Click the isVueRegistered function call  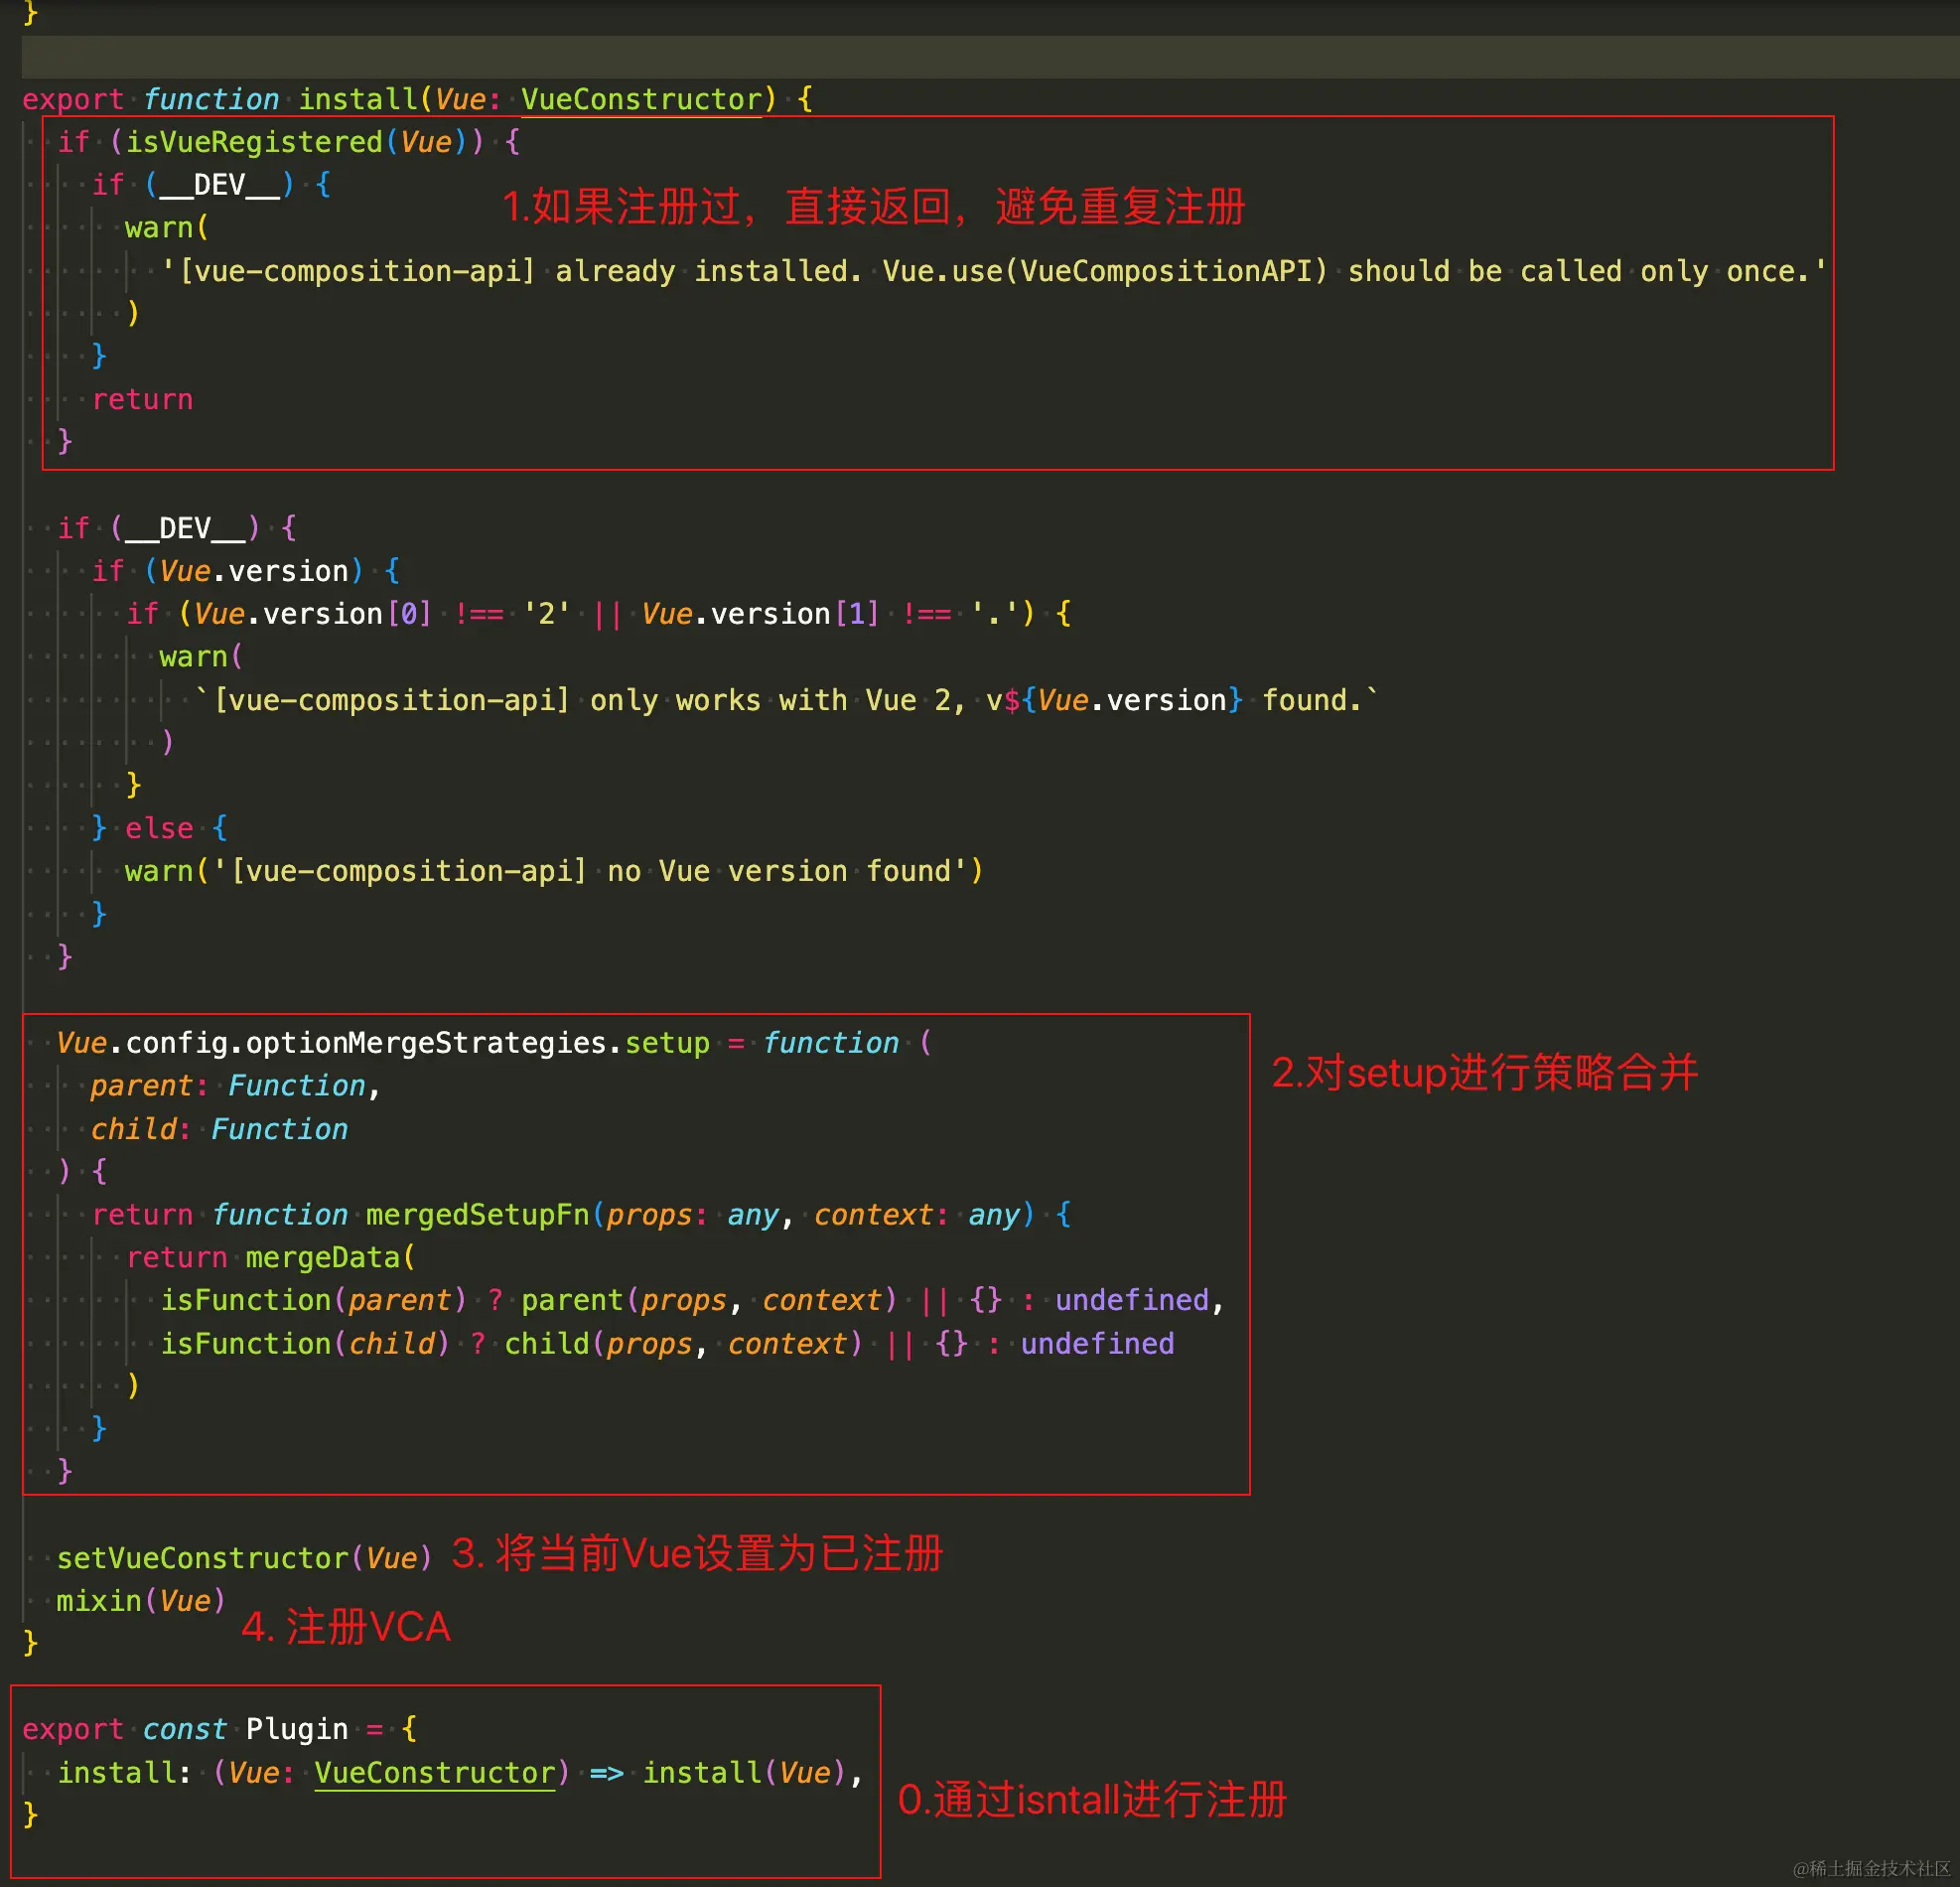[x=253, y=142]
